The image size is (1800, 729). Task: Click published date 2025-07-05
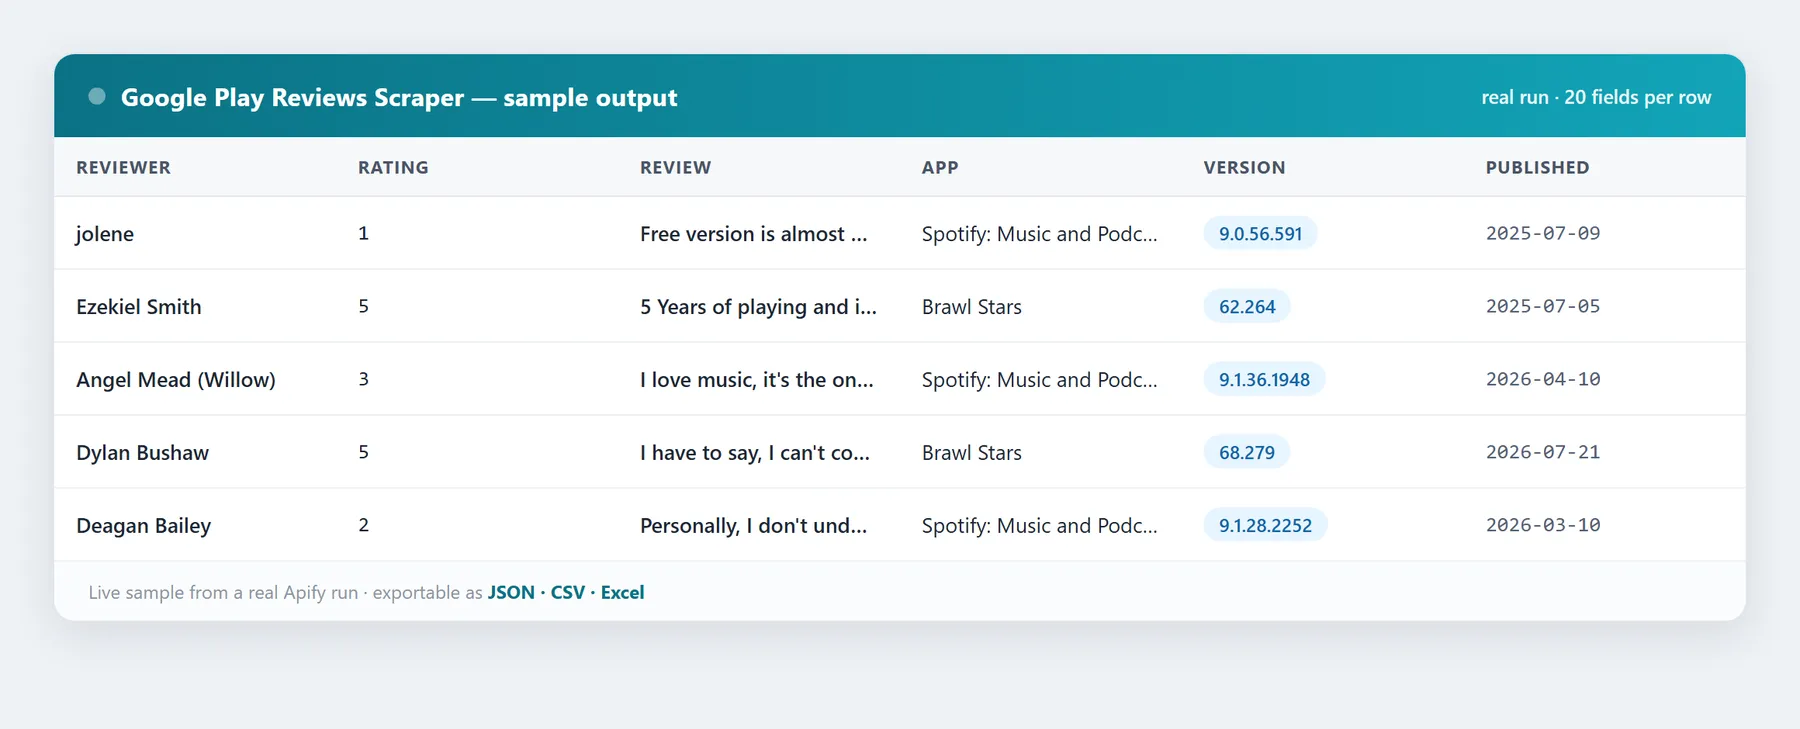[1543, 306]
